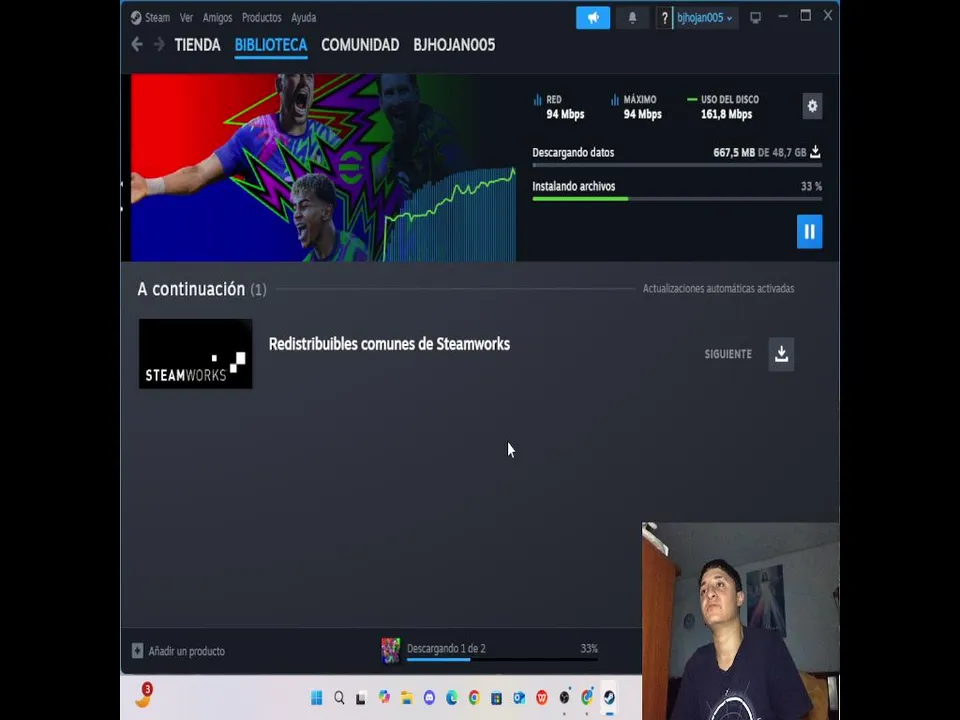Click the 667,5 MB downloaded value
The width and height of the screenshot is (960, 720).
coord(734,152)
